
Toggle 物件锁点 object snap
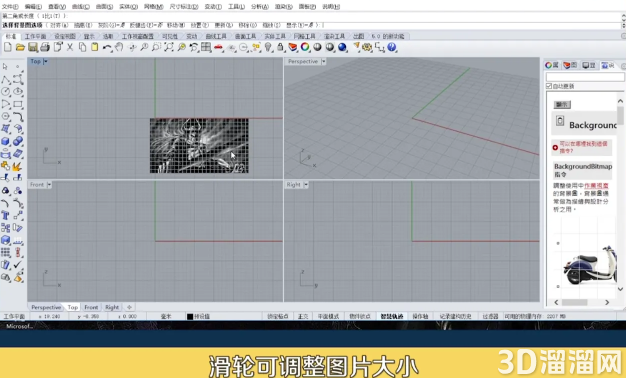[x=360, y=316]
